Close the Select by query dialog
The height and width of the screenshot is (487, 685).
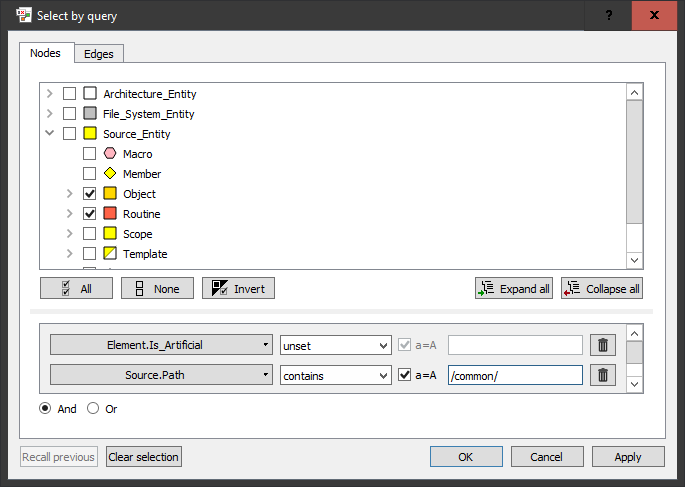(x=654, y=15)
